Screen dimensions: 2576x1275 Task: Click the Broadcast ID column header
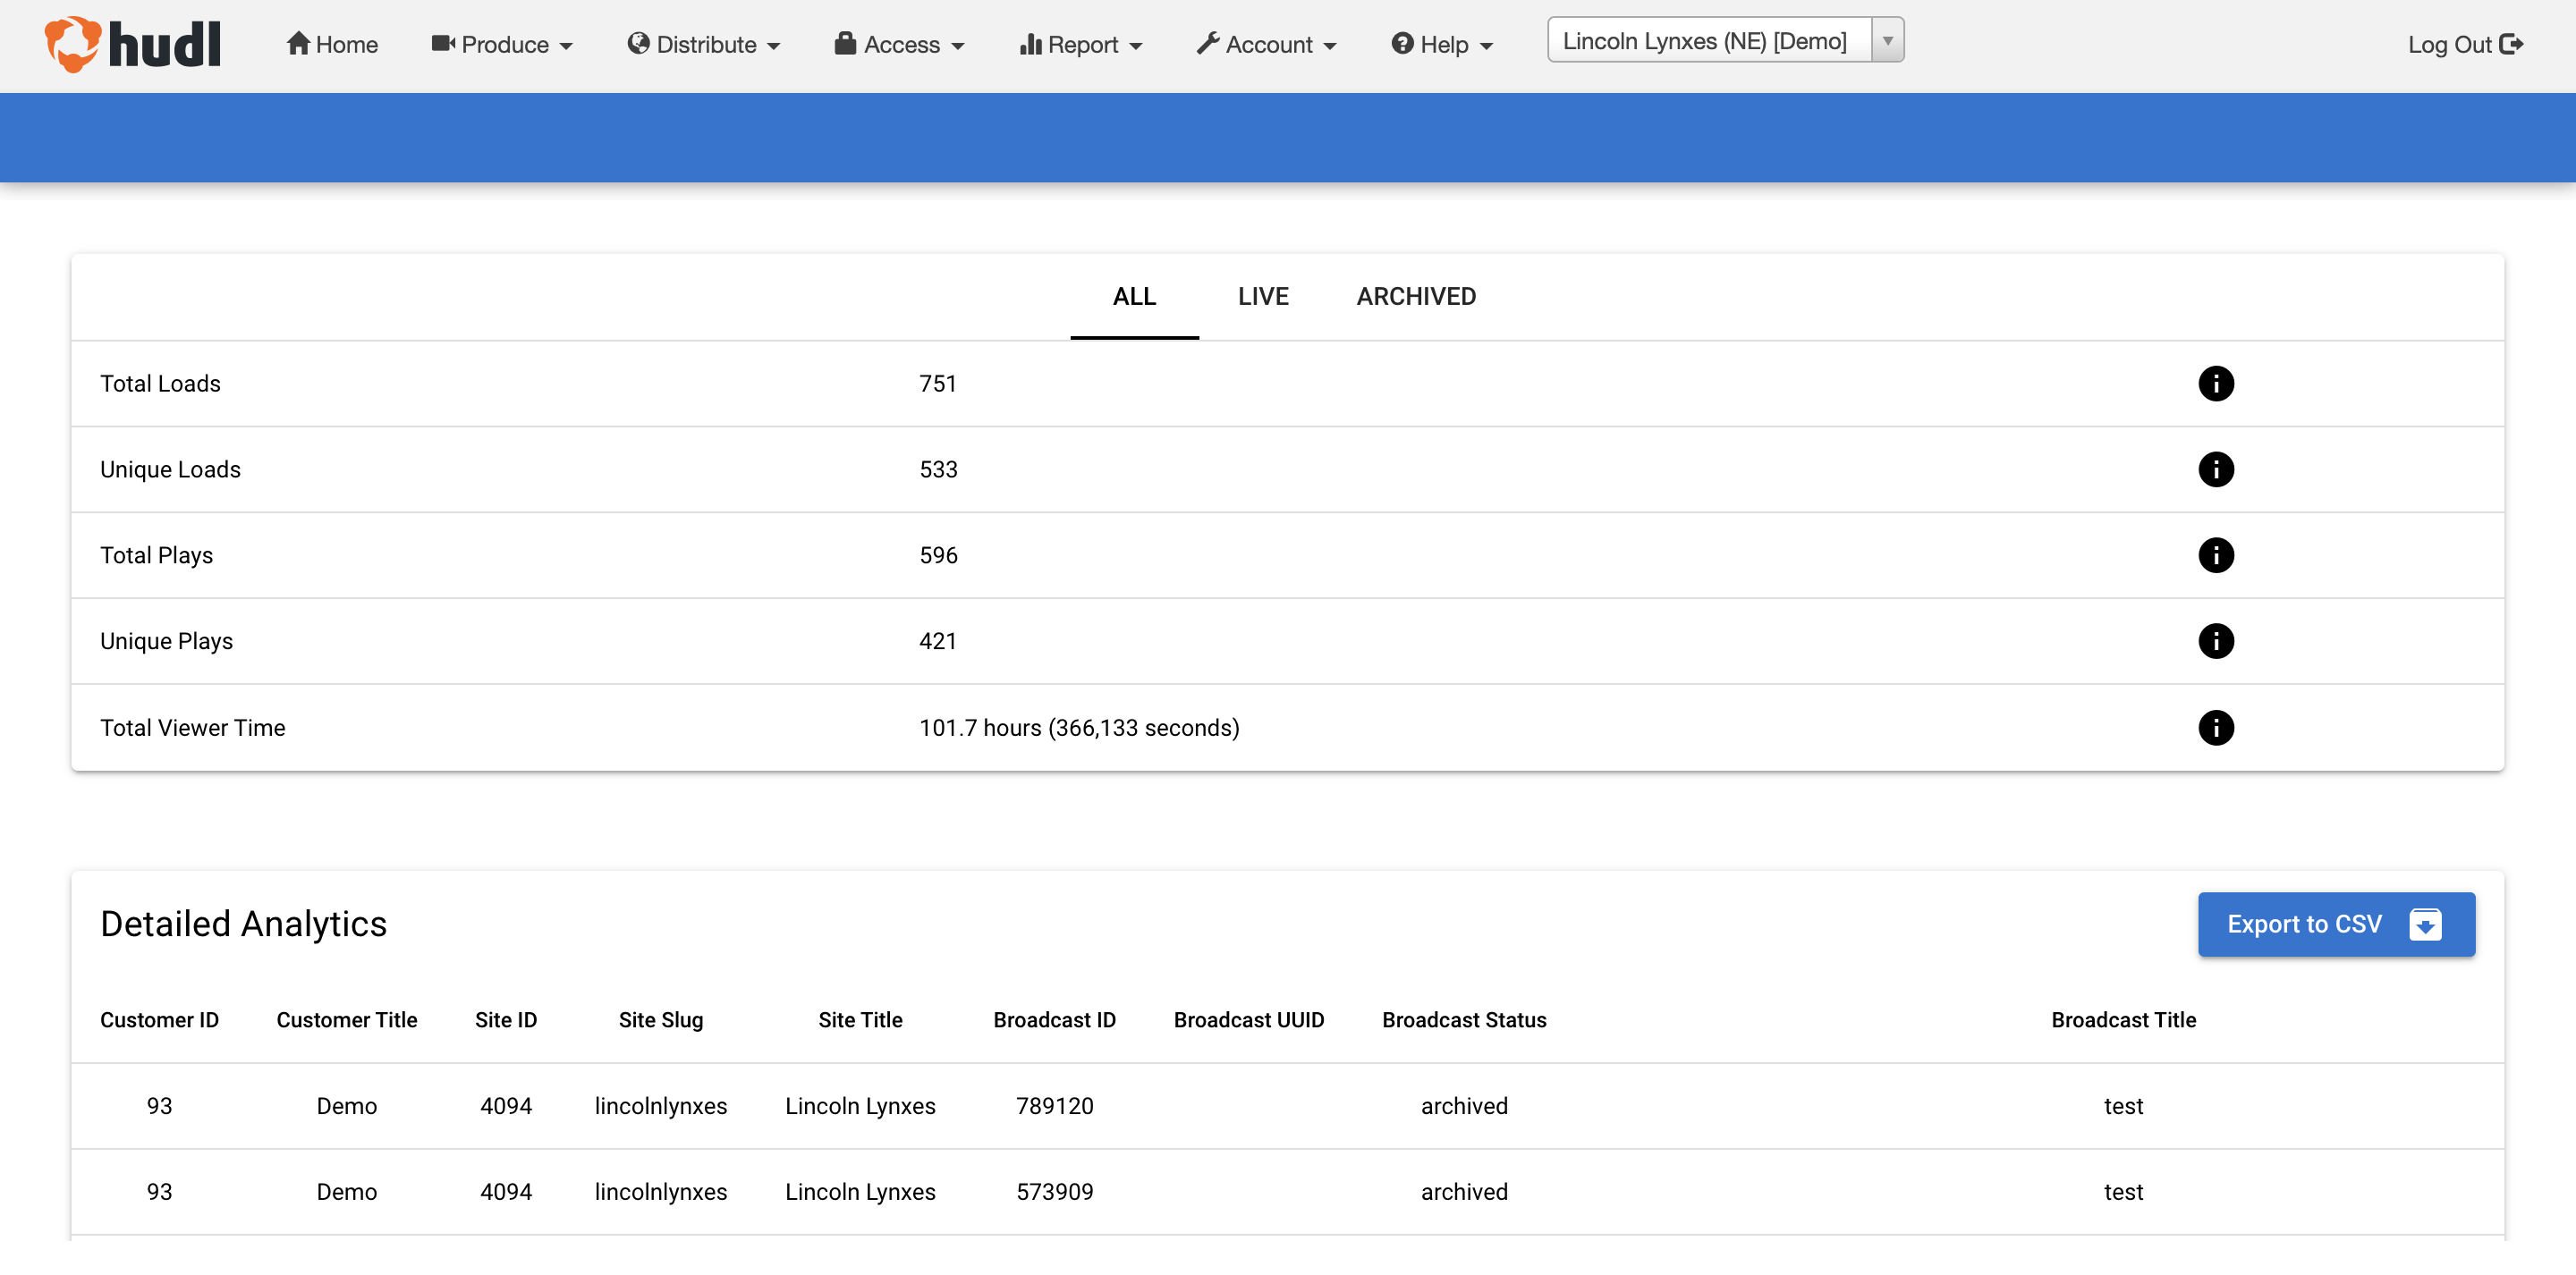click(x=1054, y=1019)
